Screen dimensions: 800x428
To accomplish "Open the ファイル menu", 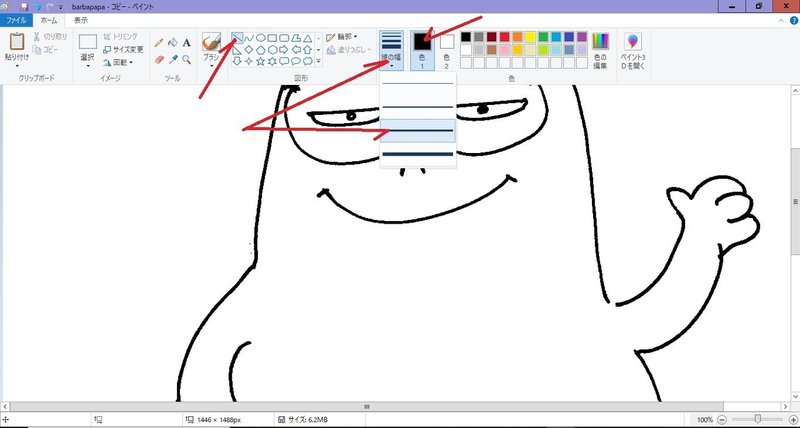I will (16, 21).
